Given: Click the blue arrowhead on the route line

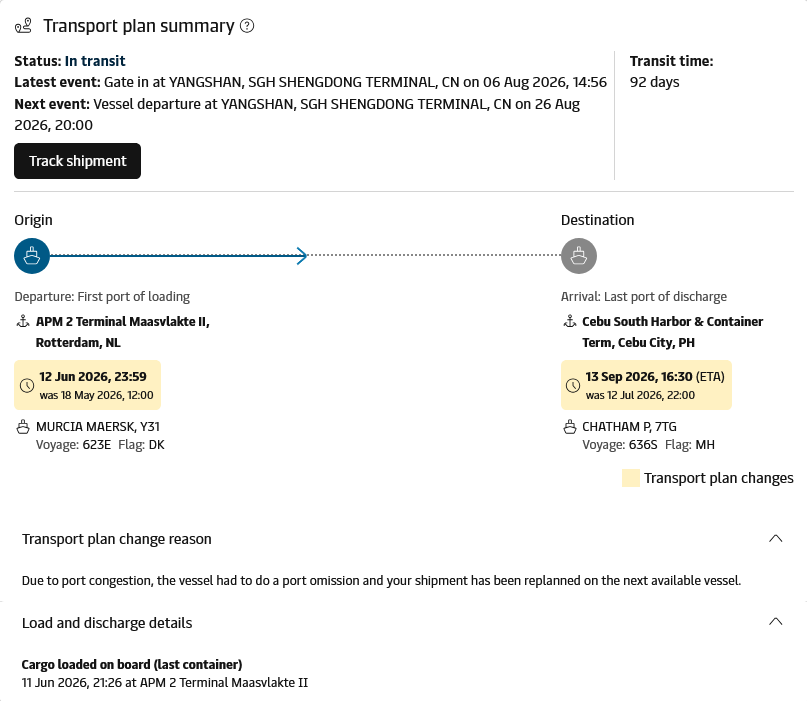Looking at the screenshot, I should pyautogui.click(x=302, y=256).
